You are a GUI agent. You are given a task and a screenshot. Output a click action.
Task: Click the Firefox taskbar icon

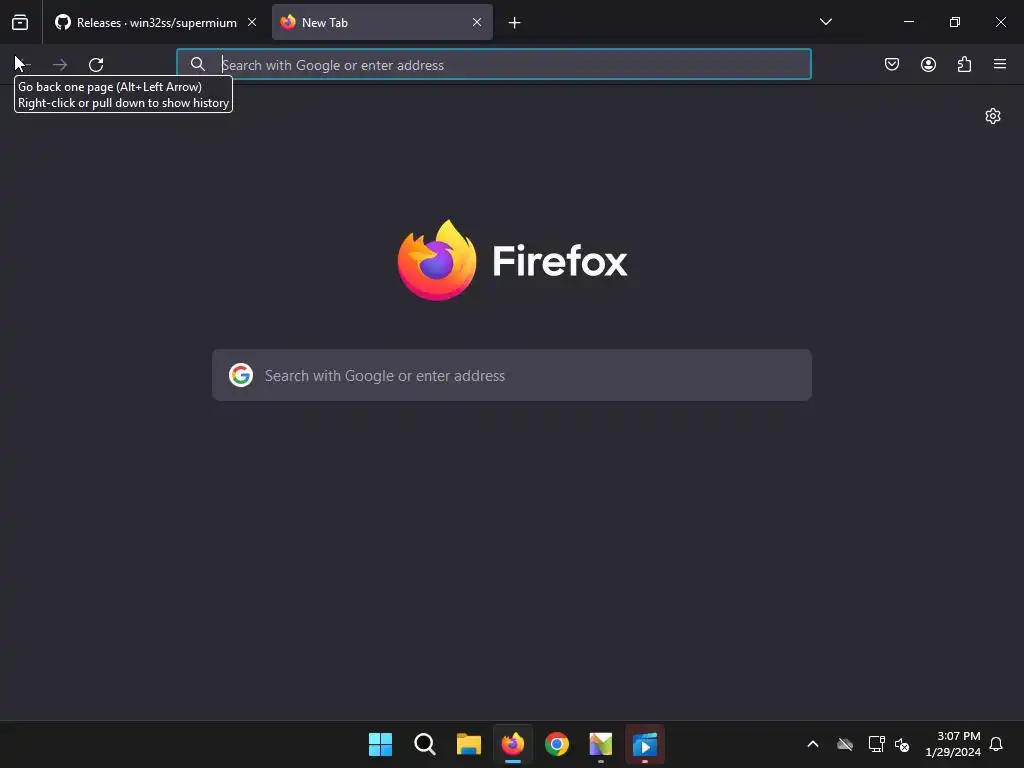(513, 744)
